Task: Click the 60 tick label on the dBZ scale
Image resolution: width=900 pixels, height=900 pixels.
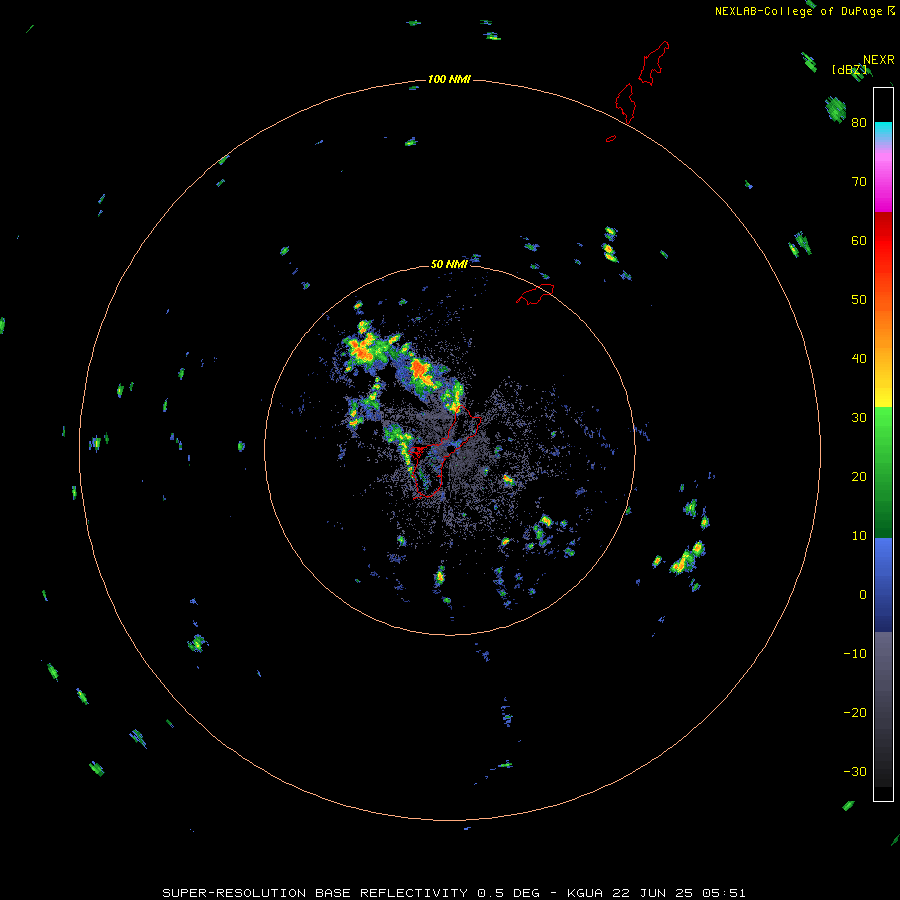Action: point(859,240)
